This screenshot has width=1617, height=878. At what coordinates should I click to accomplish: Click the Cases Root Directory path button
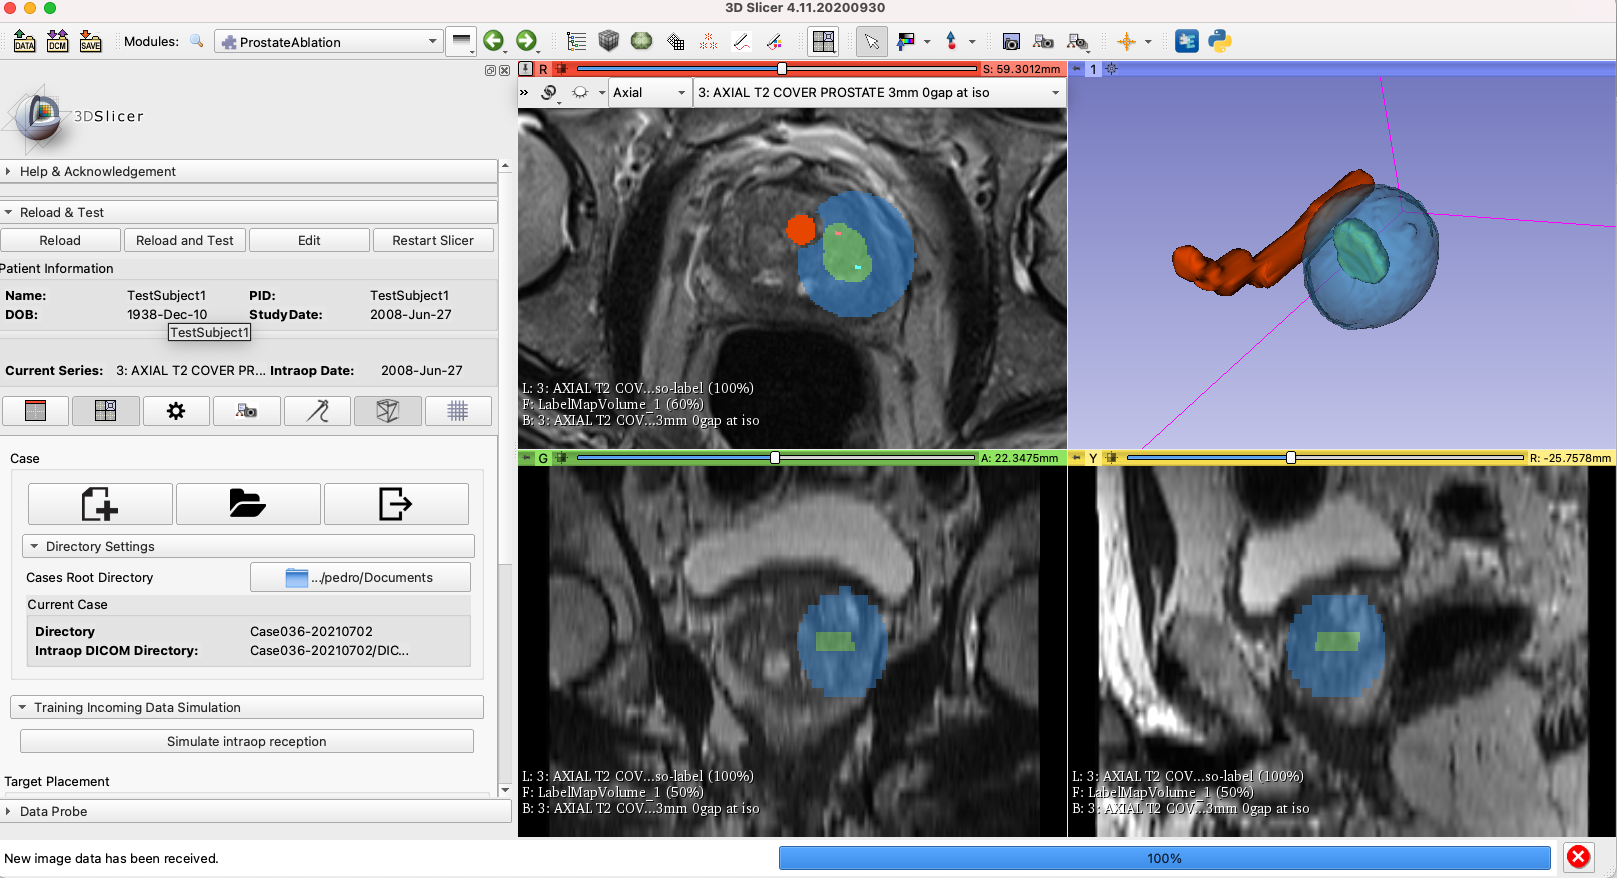click(360, 578)
